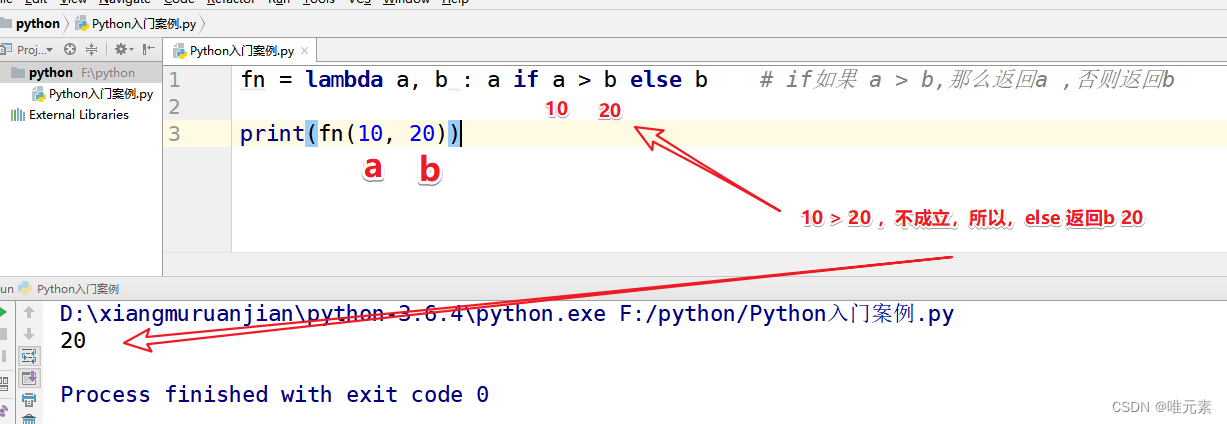The height and width of the screenshot is (424, 1227).
Task: Open the Run menu
Action: point(278,3)
